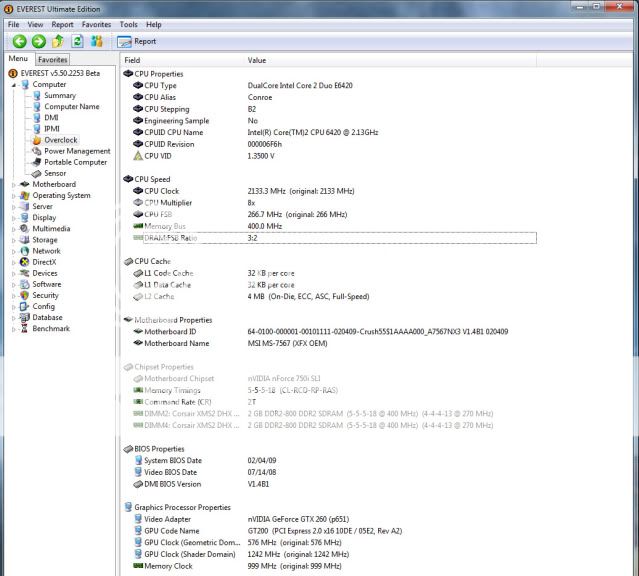Select the Summary tree item
639x576 pixels.
pos(60,95)
